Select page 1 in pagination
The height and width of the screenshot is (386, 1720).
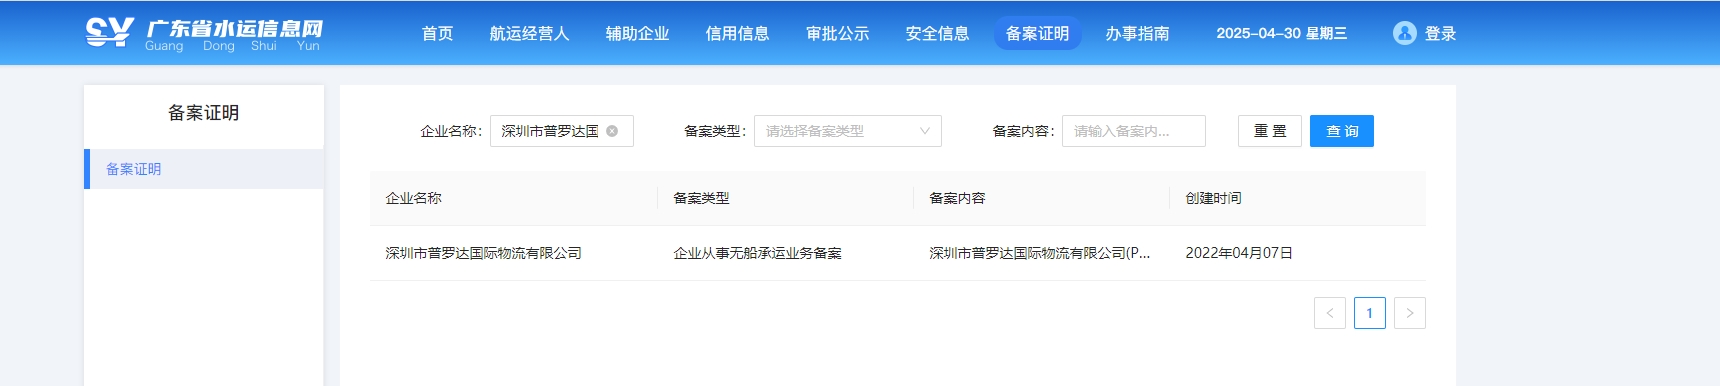point(1369,313)
